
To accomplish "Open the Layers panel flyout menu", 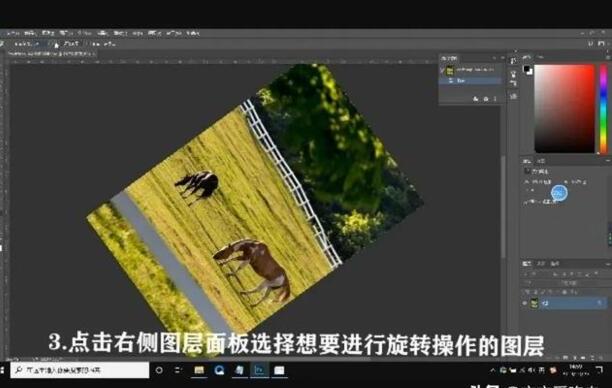I will (608, 264).
